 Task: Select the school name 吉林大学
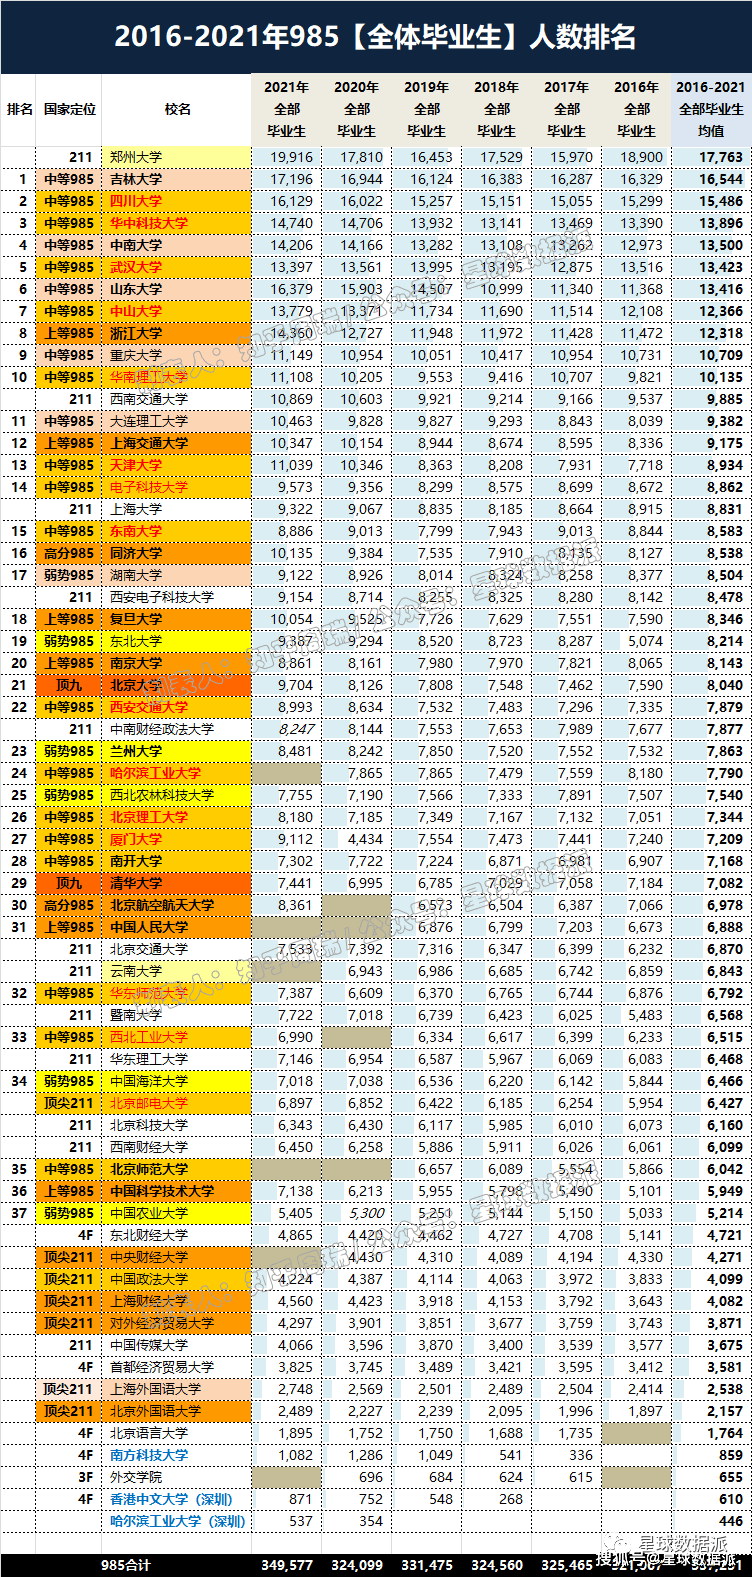pyautogui.click(x=136, y=179)
